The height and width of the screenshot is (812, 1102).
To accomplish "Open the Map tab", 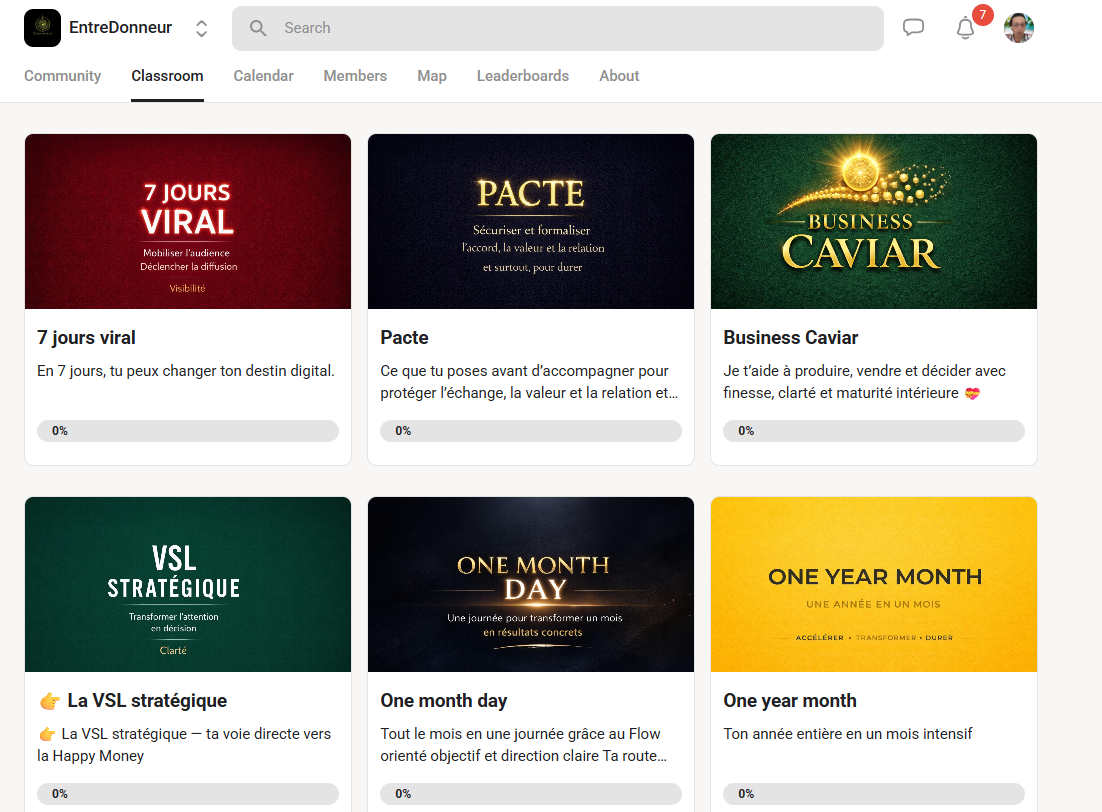I will [x=432, y=76].
